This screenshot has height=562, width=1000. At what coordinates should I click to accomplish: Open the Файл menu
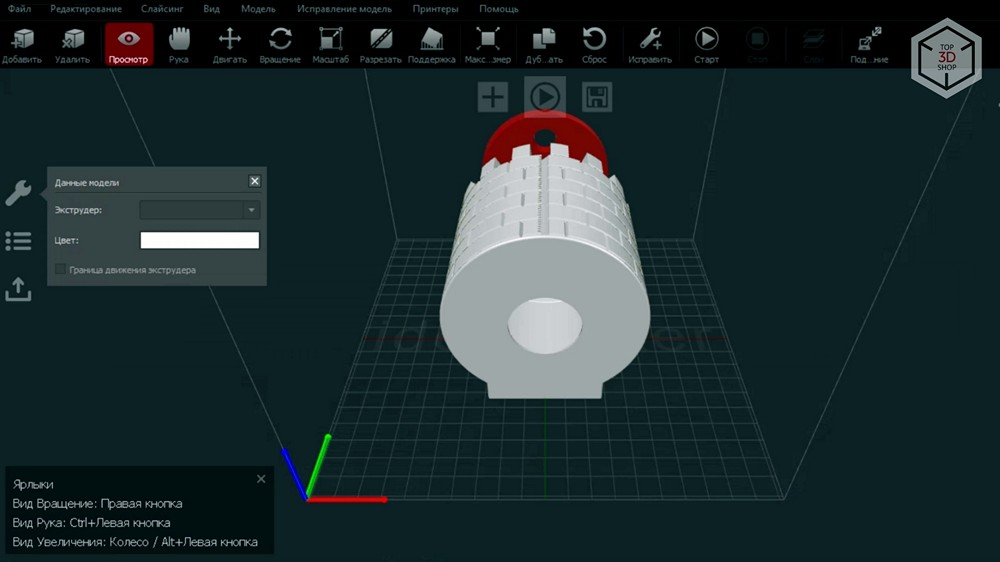tap(19, 9)
